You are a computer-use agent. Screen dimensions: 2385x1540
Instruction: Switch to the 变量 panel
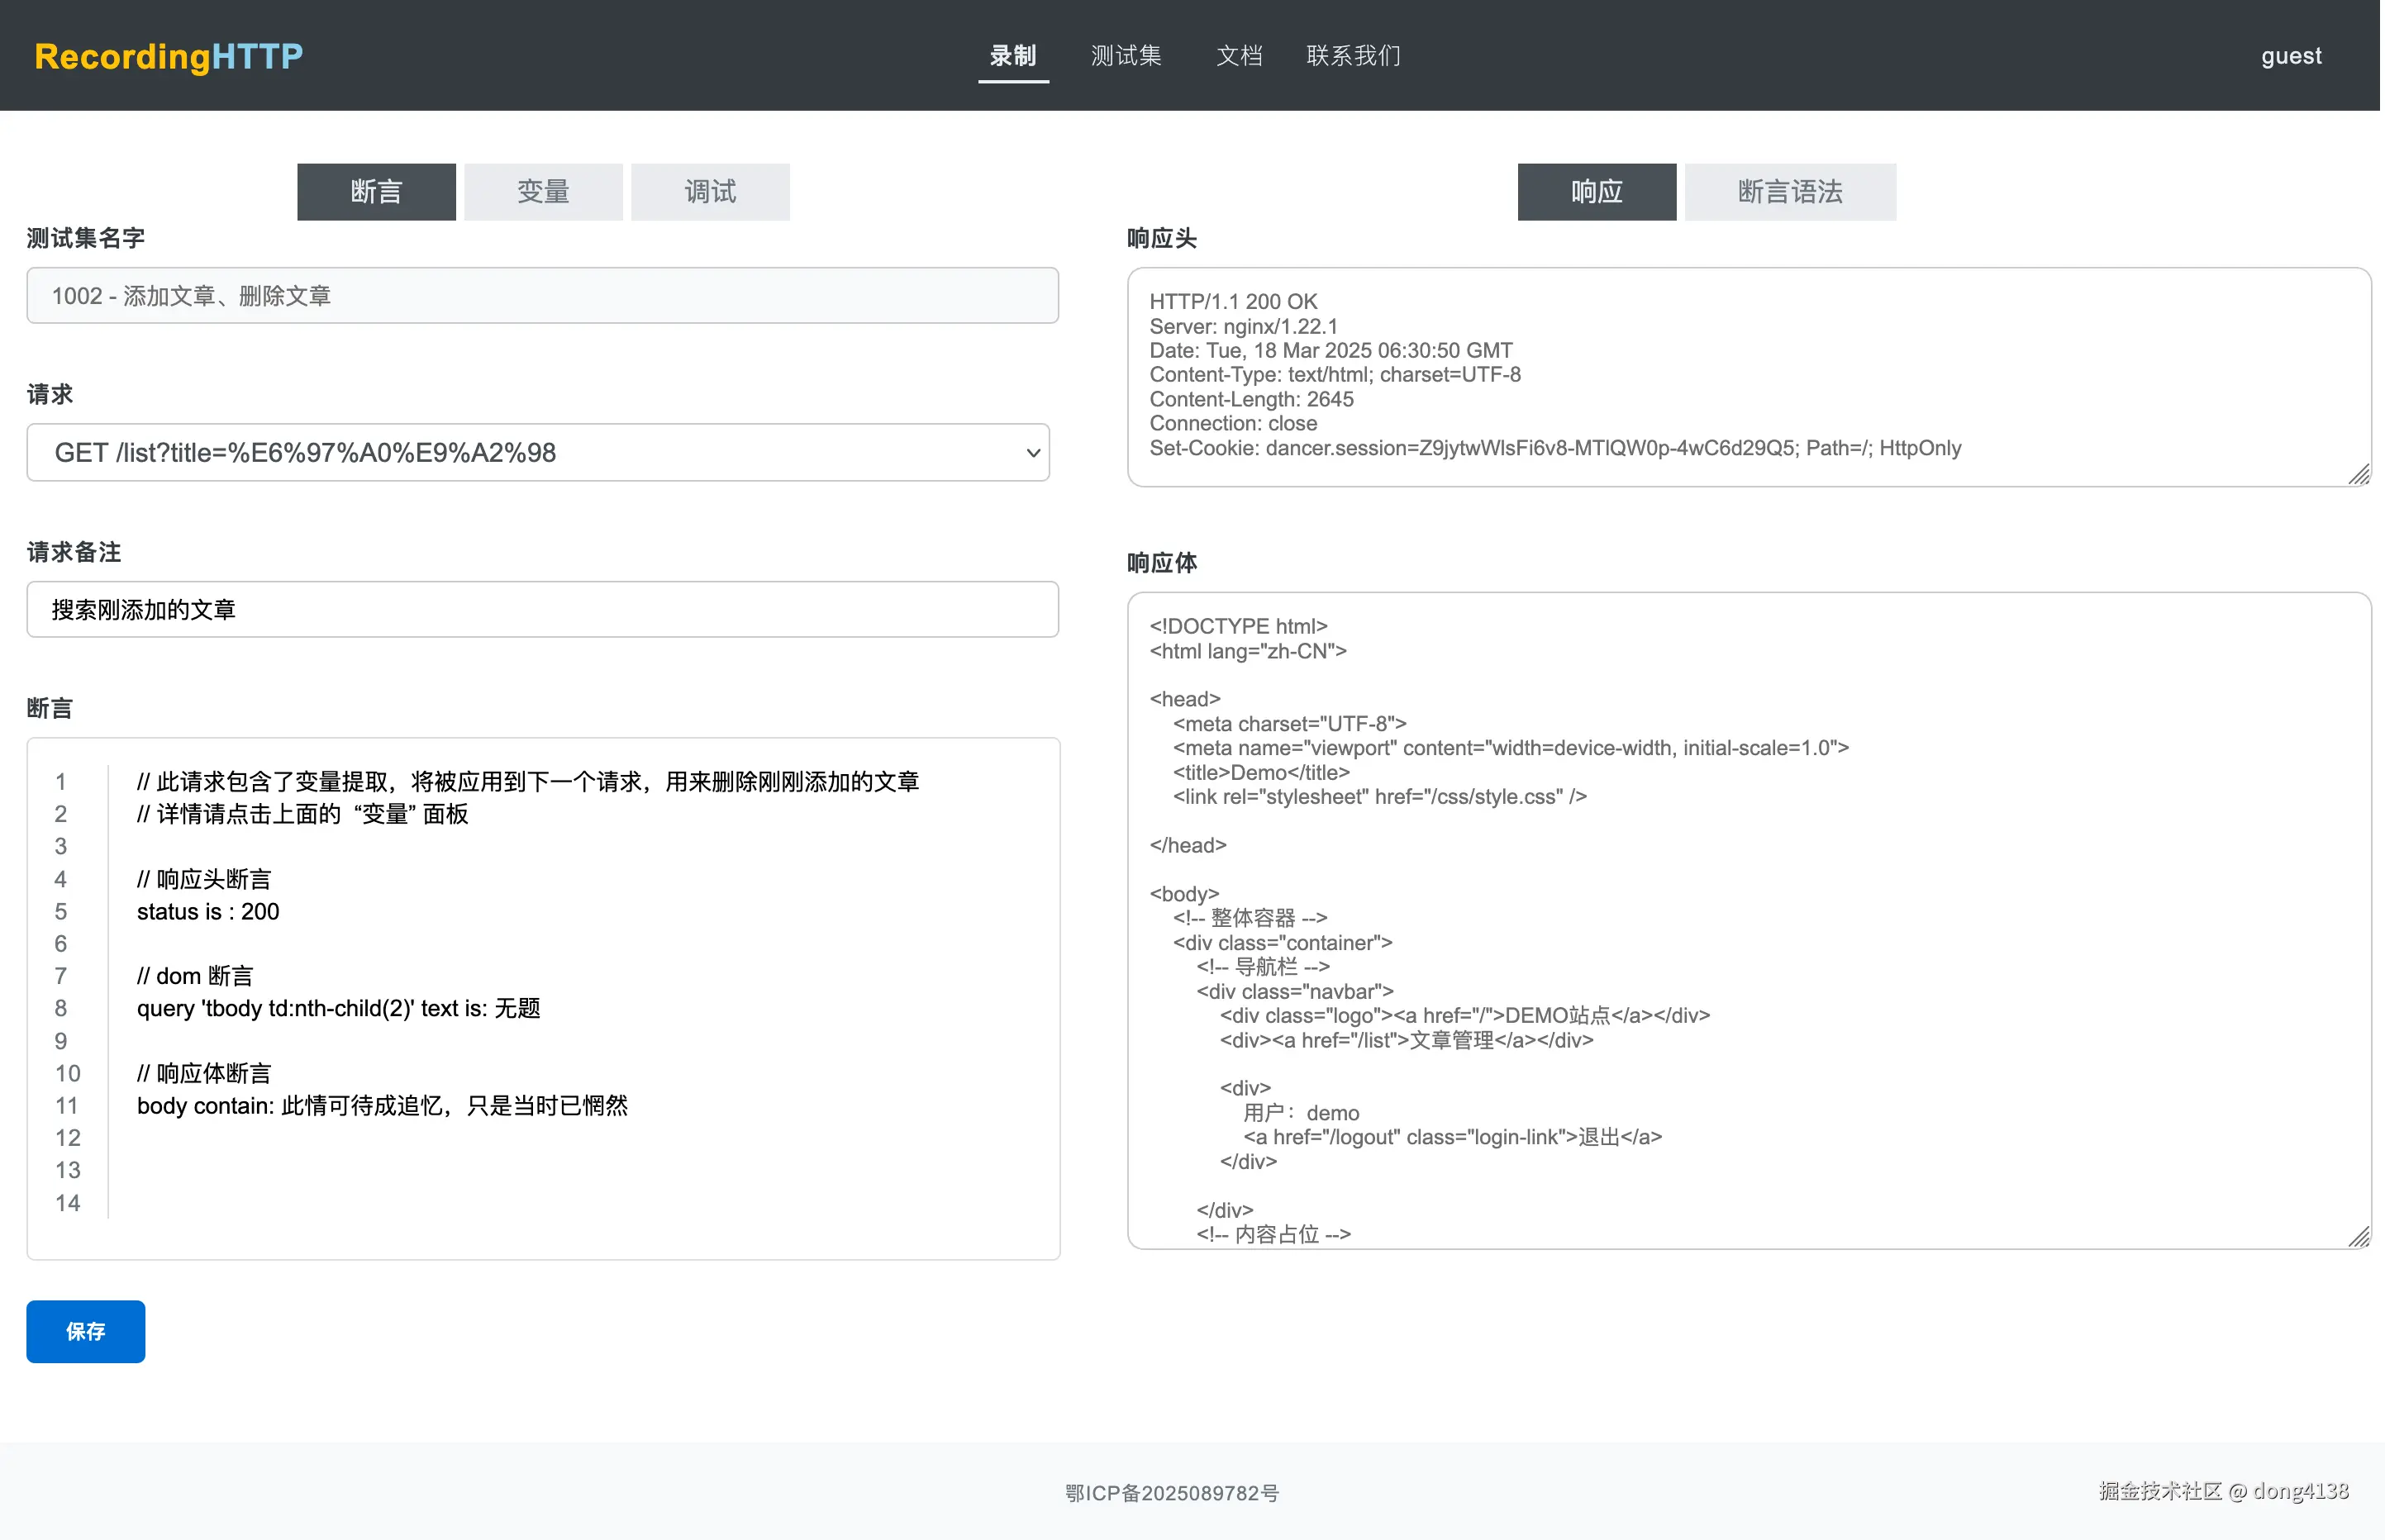(x=543, y=191)
